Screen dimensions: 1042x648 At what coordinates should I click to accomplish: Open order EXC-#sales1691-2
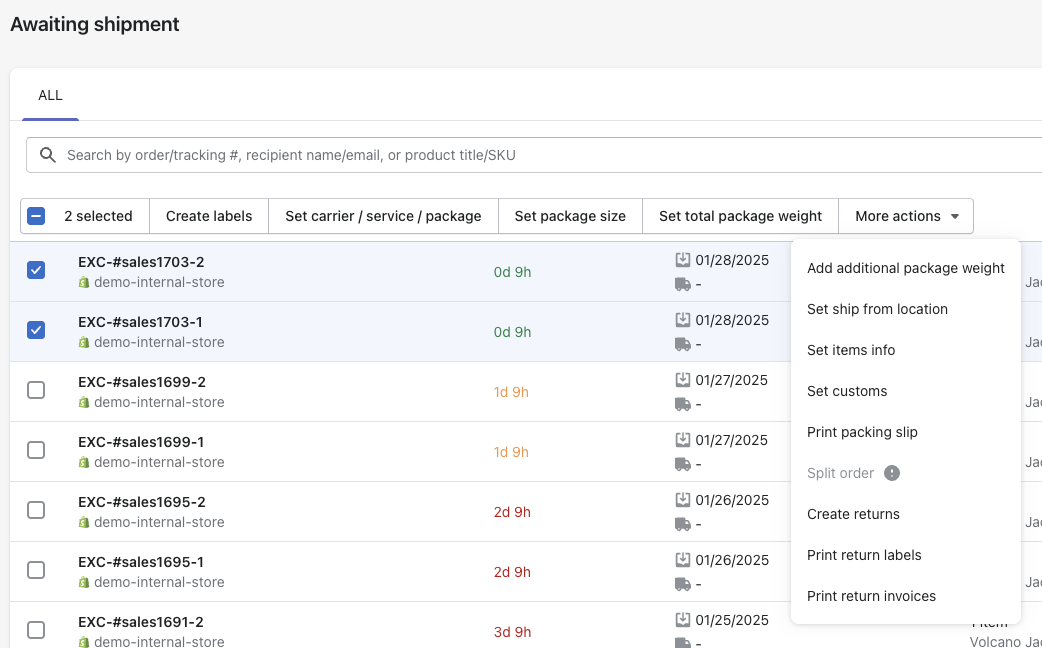pyautogui.click(x=141, y=622)
